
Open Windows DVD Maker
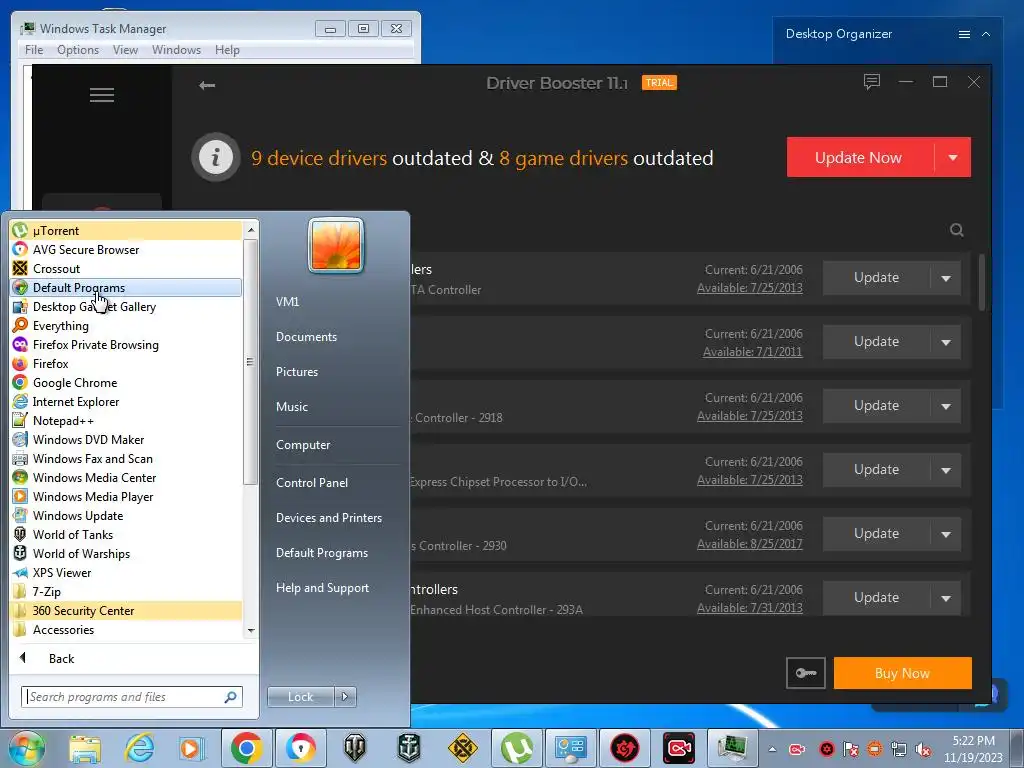pos(126,440)
